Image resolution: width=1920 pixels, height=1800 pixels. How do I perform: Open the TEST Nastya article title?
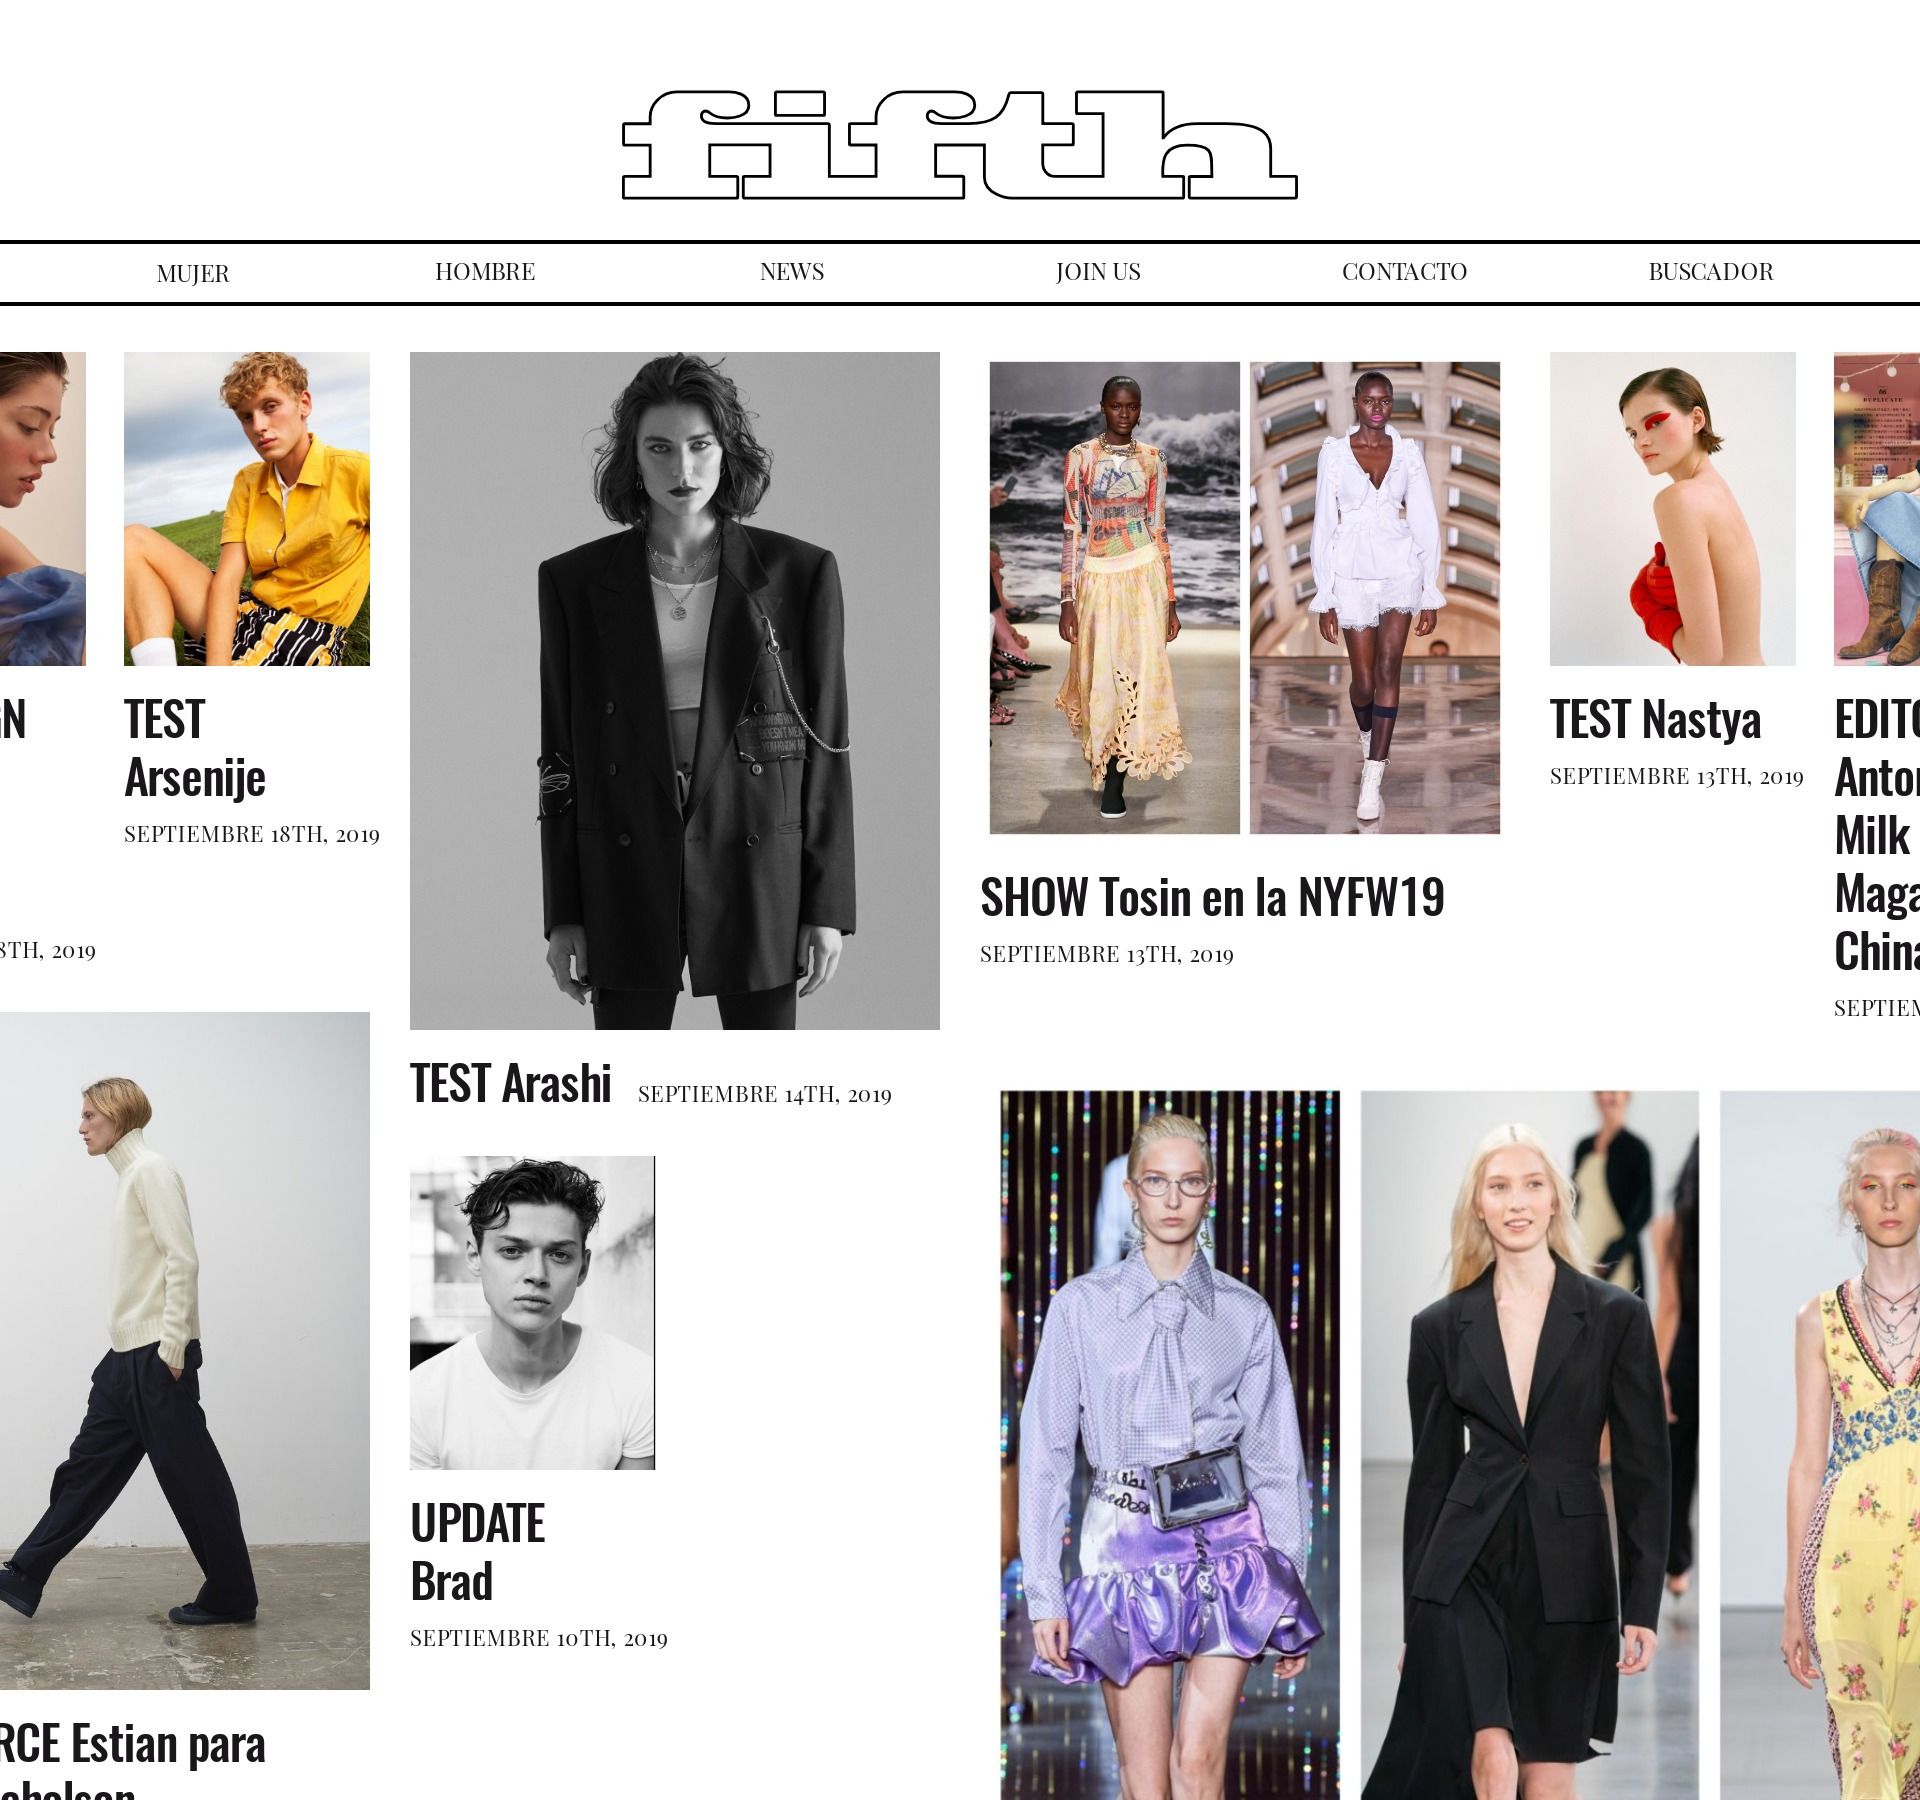(1655, 720)
